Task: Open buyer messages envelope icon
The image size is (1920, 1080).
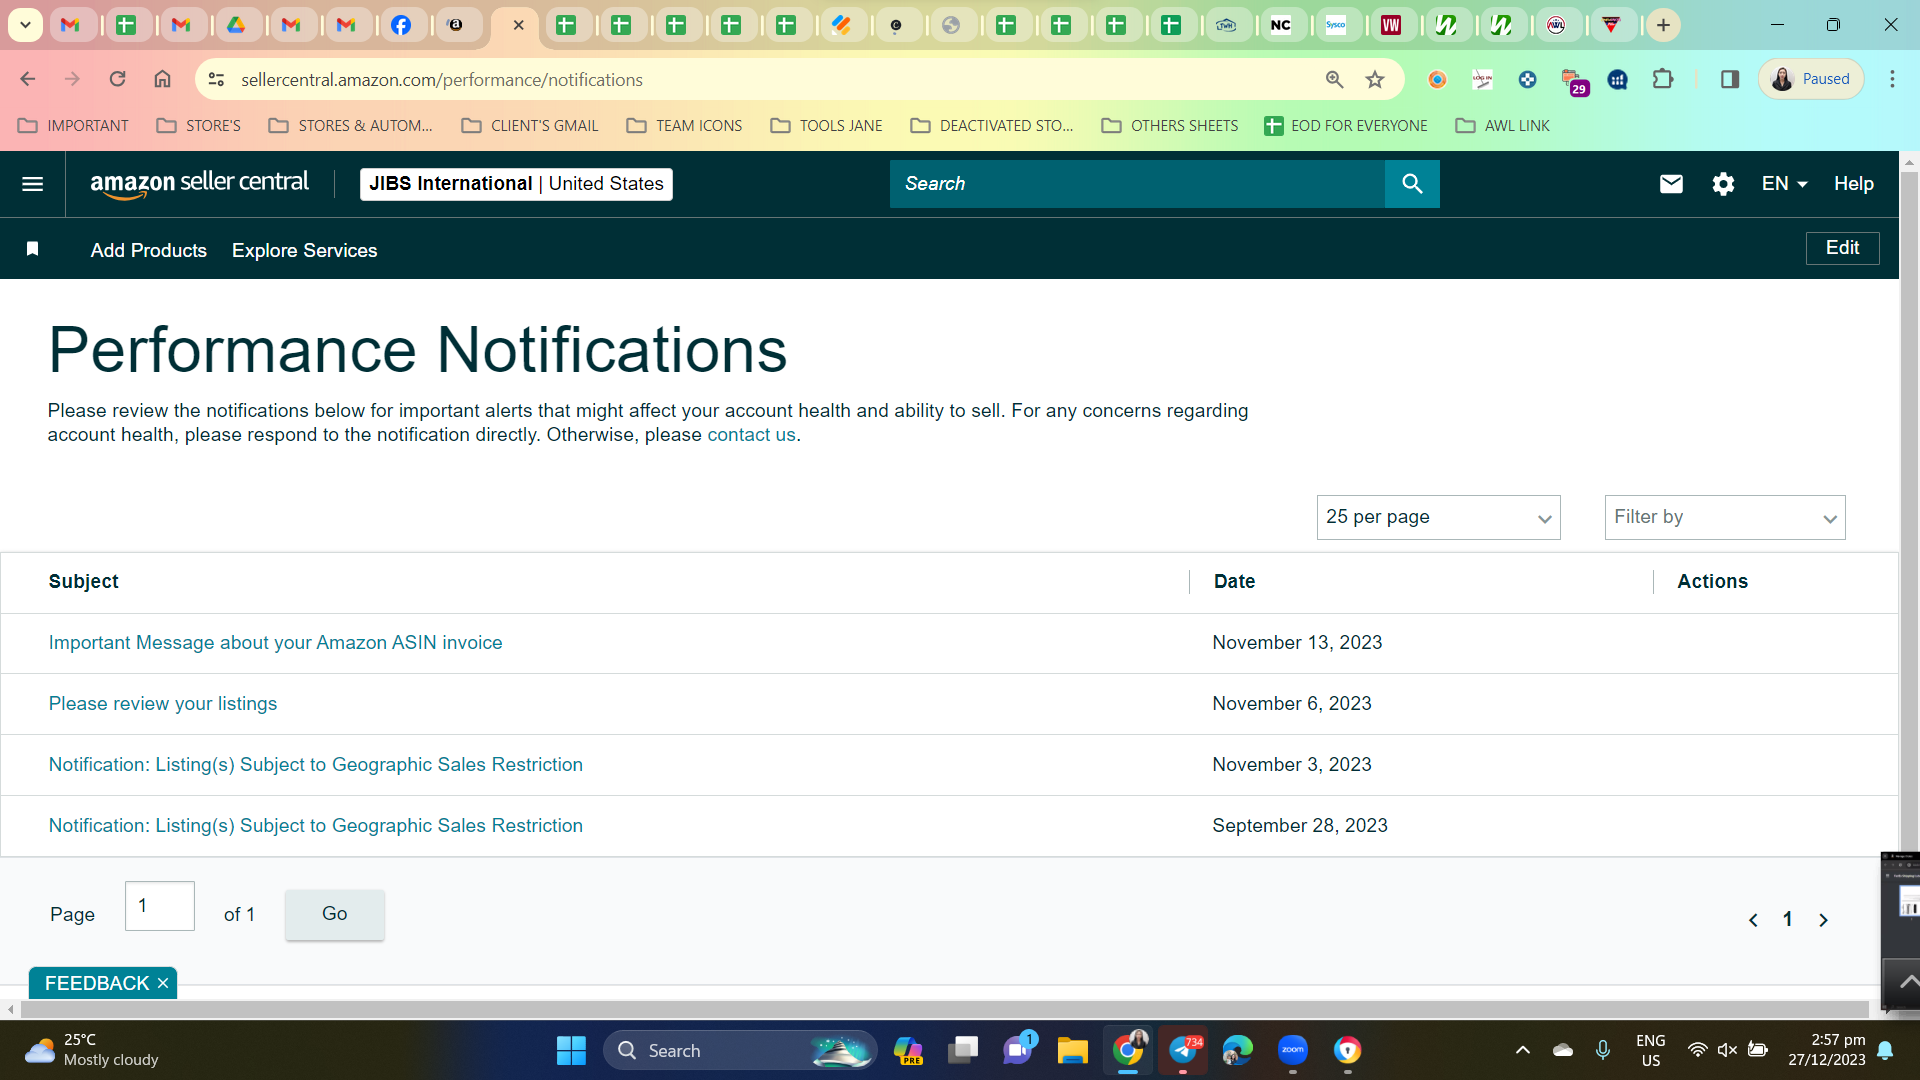Action: point(1671,184)
